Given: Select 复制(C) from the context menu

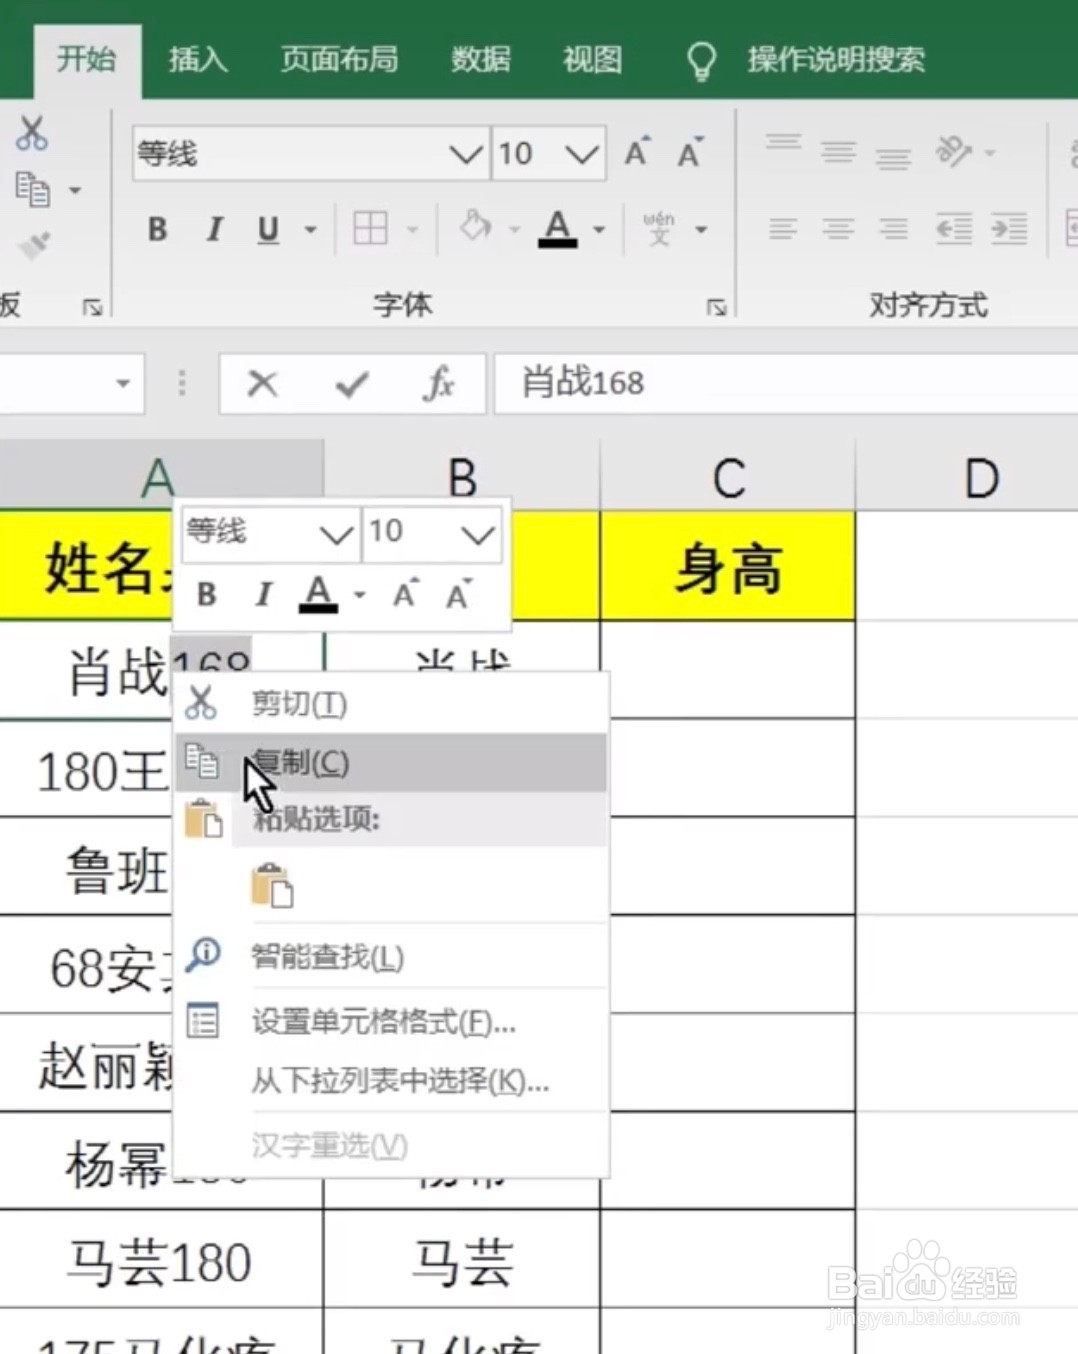Looking at the screenshot, I should (x=300, y=762).
